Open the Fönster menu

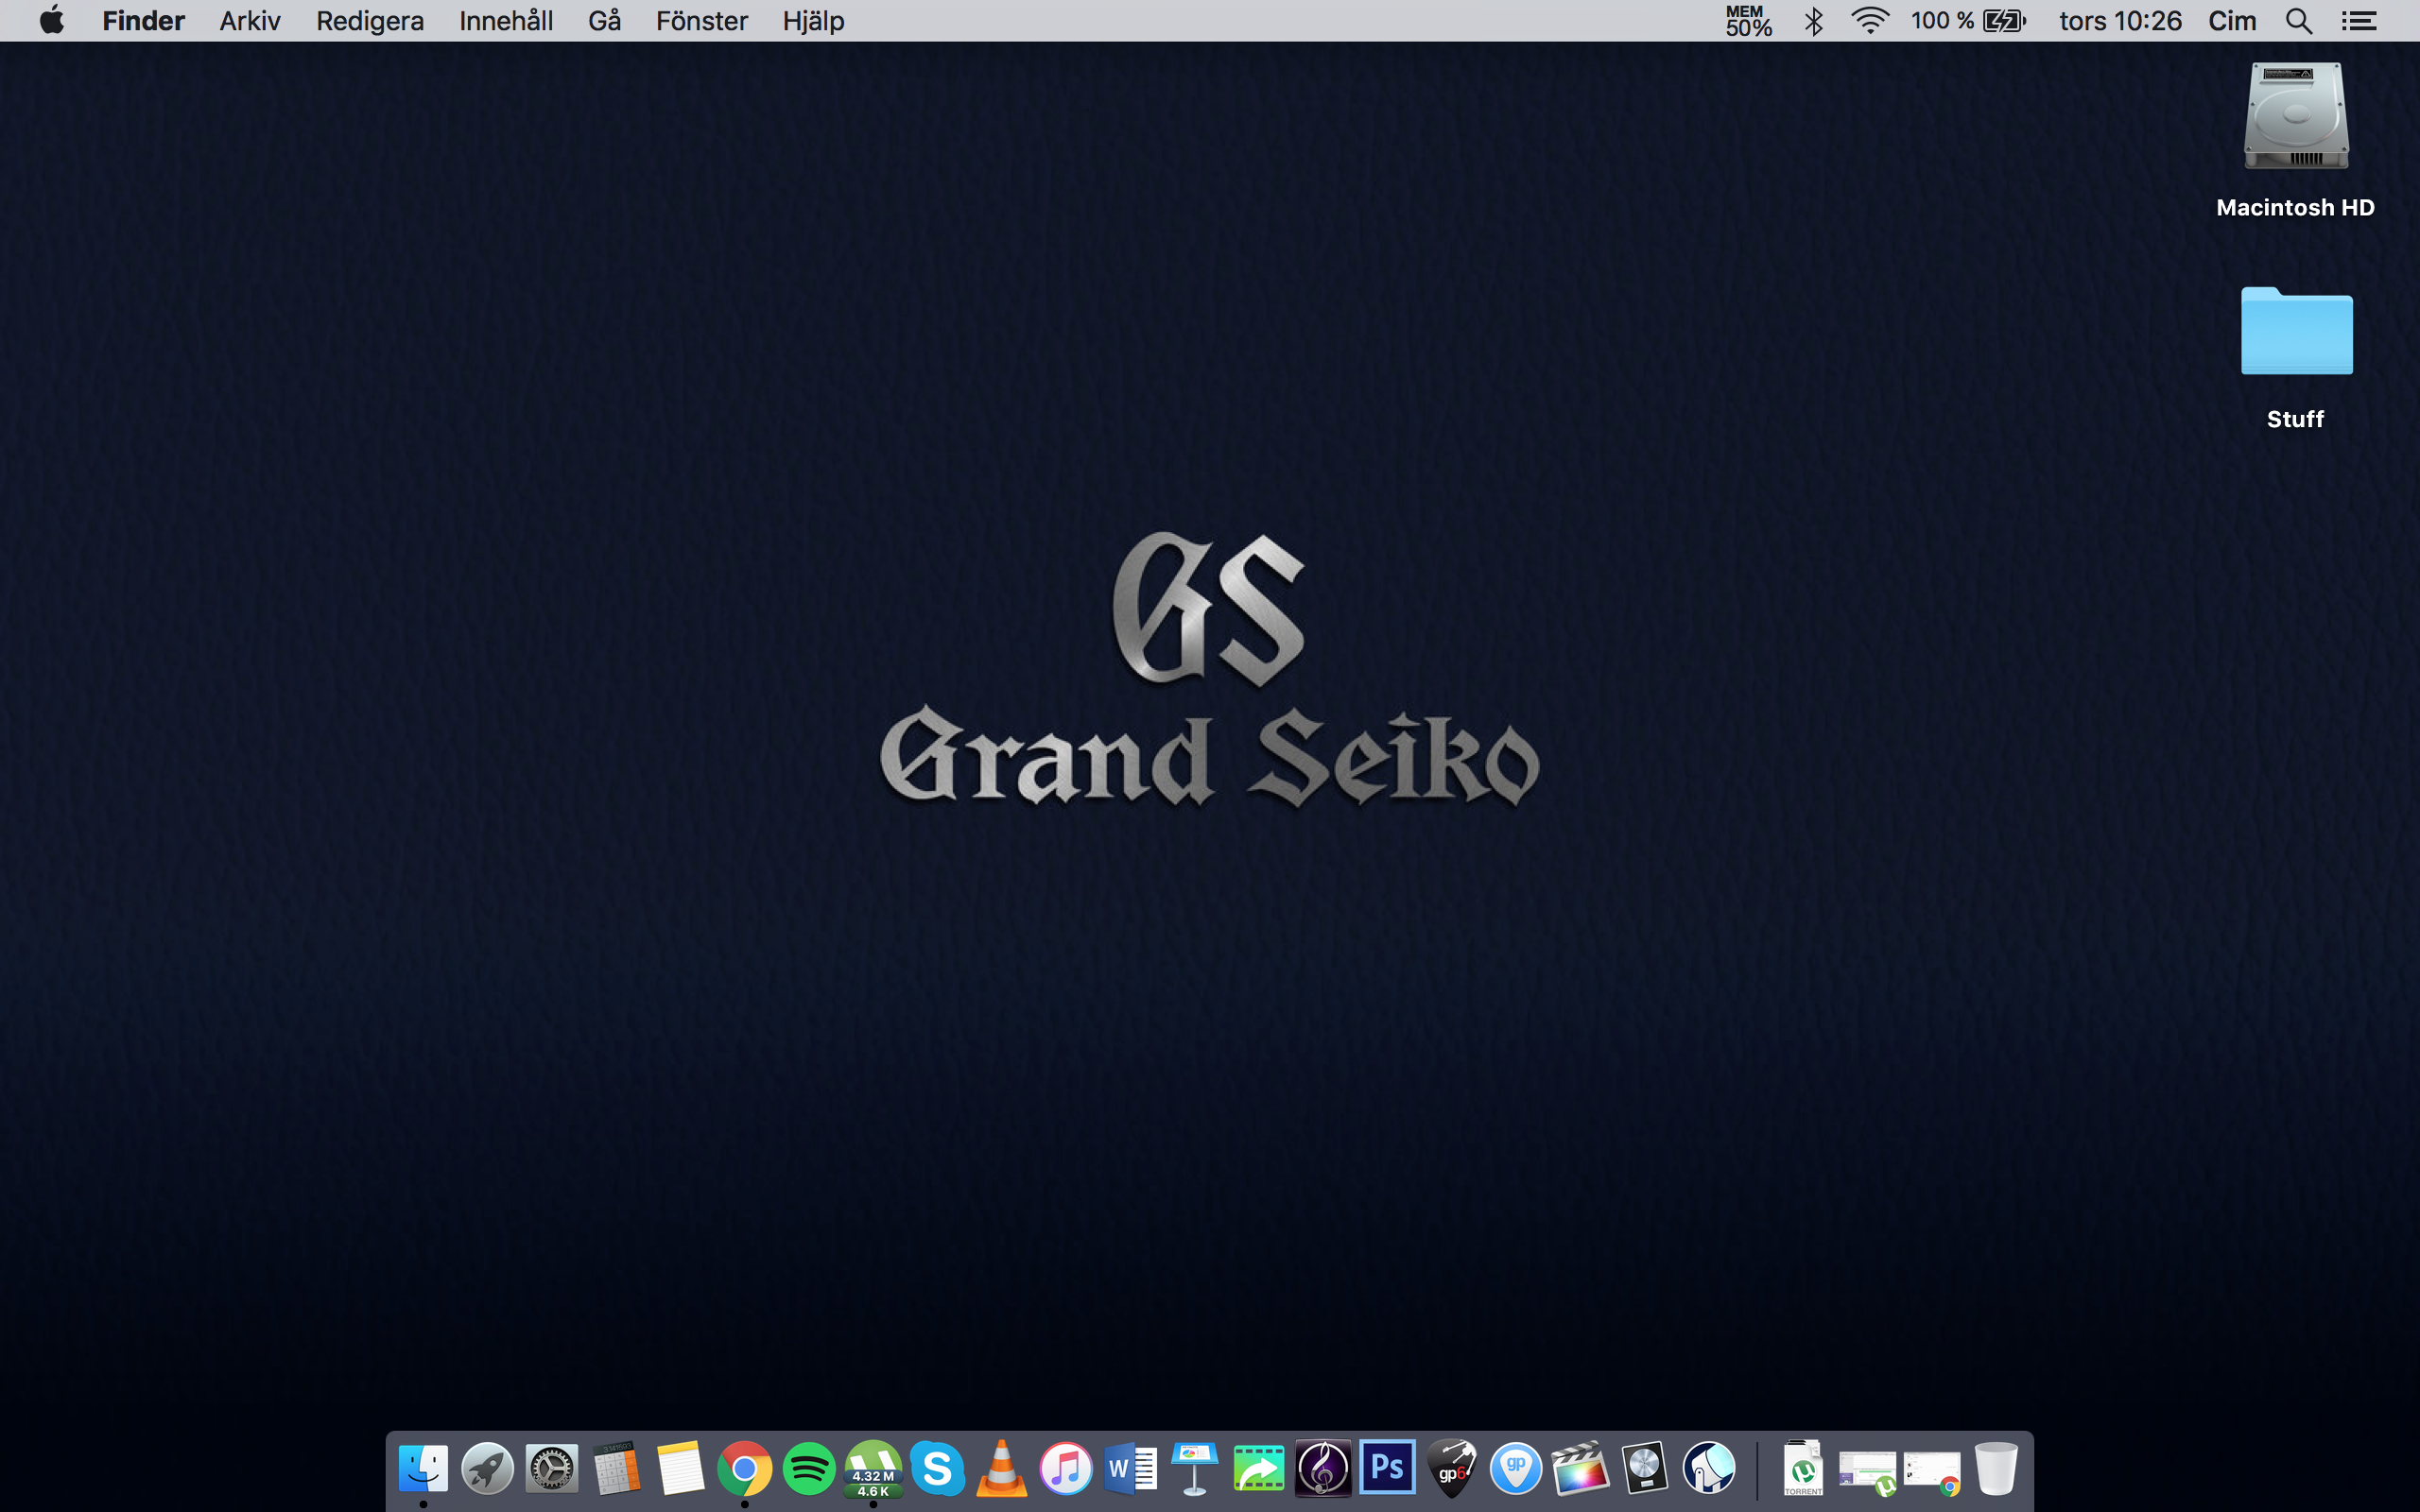[x=702, y=20]
